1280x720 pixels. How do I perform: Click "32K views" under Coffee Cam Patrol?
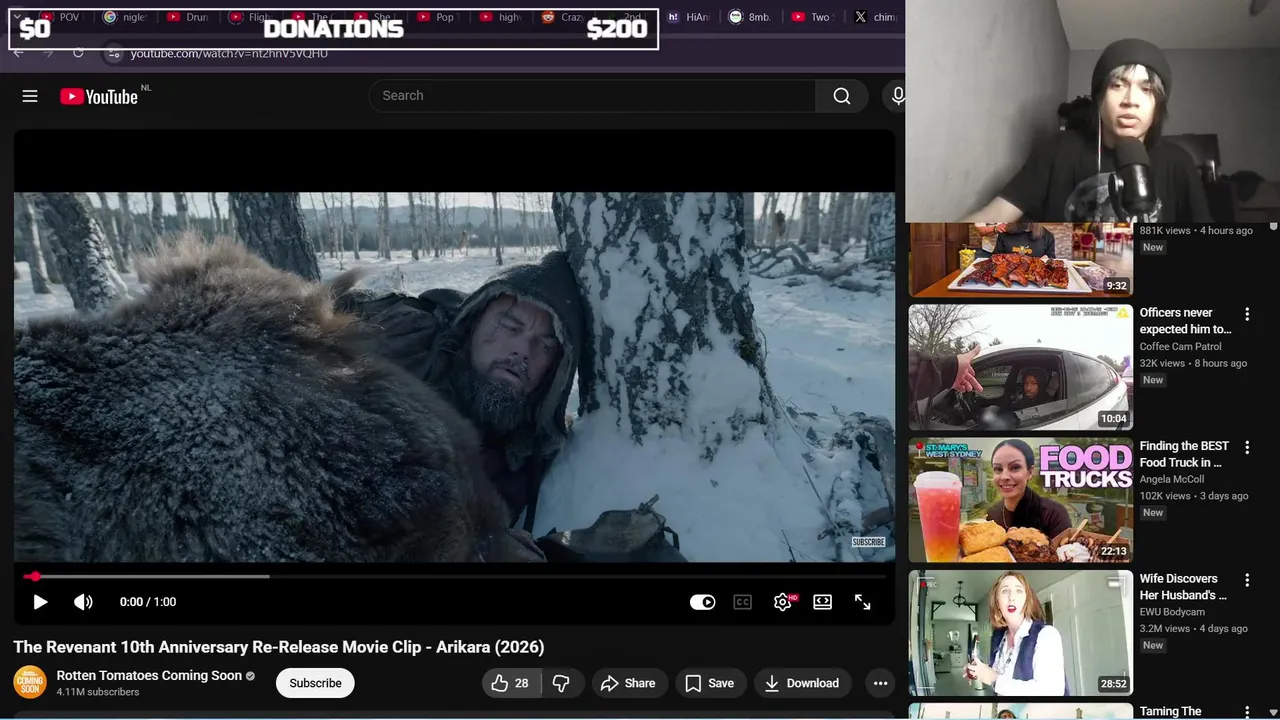1162,363
